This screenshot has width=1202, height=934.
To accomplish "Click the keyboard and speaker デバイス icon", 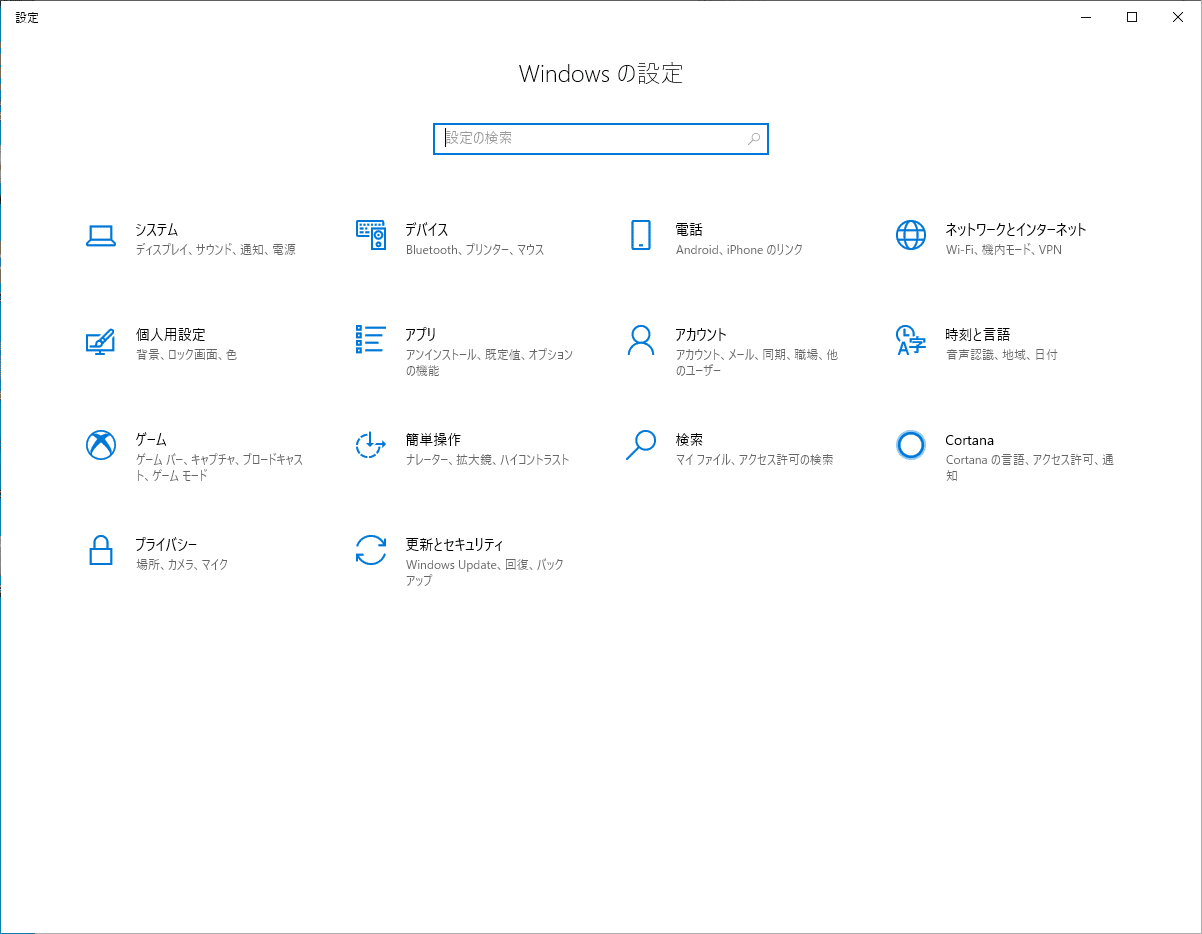I will tap(371, 235).
